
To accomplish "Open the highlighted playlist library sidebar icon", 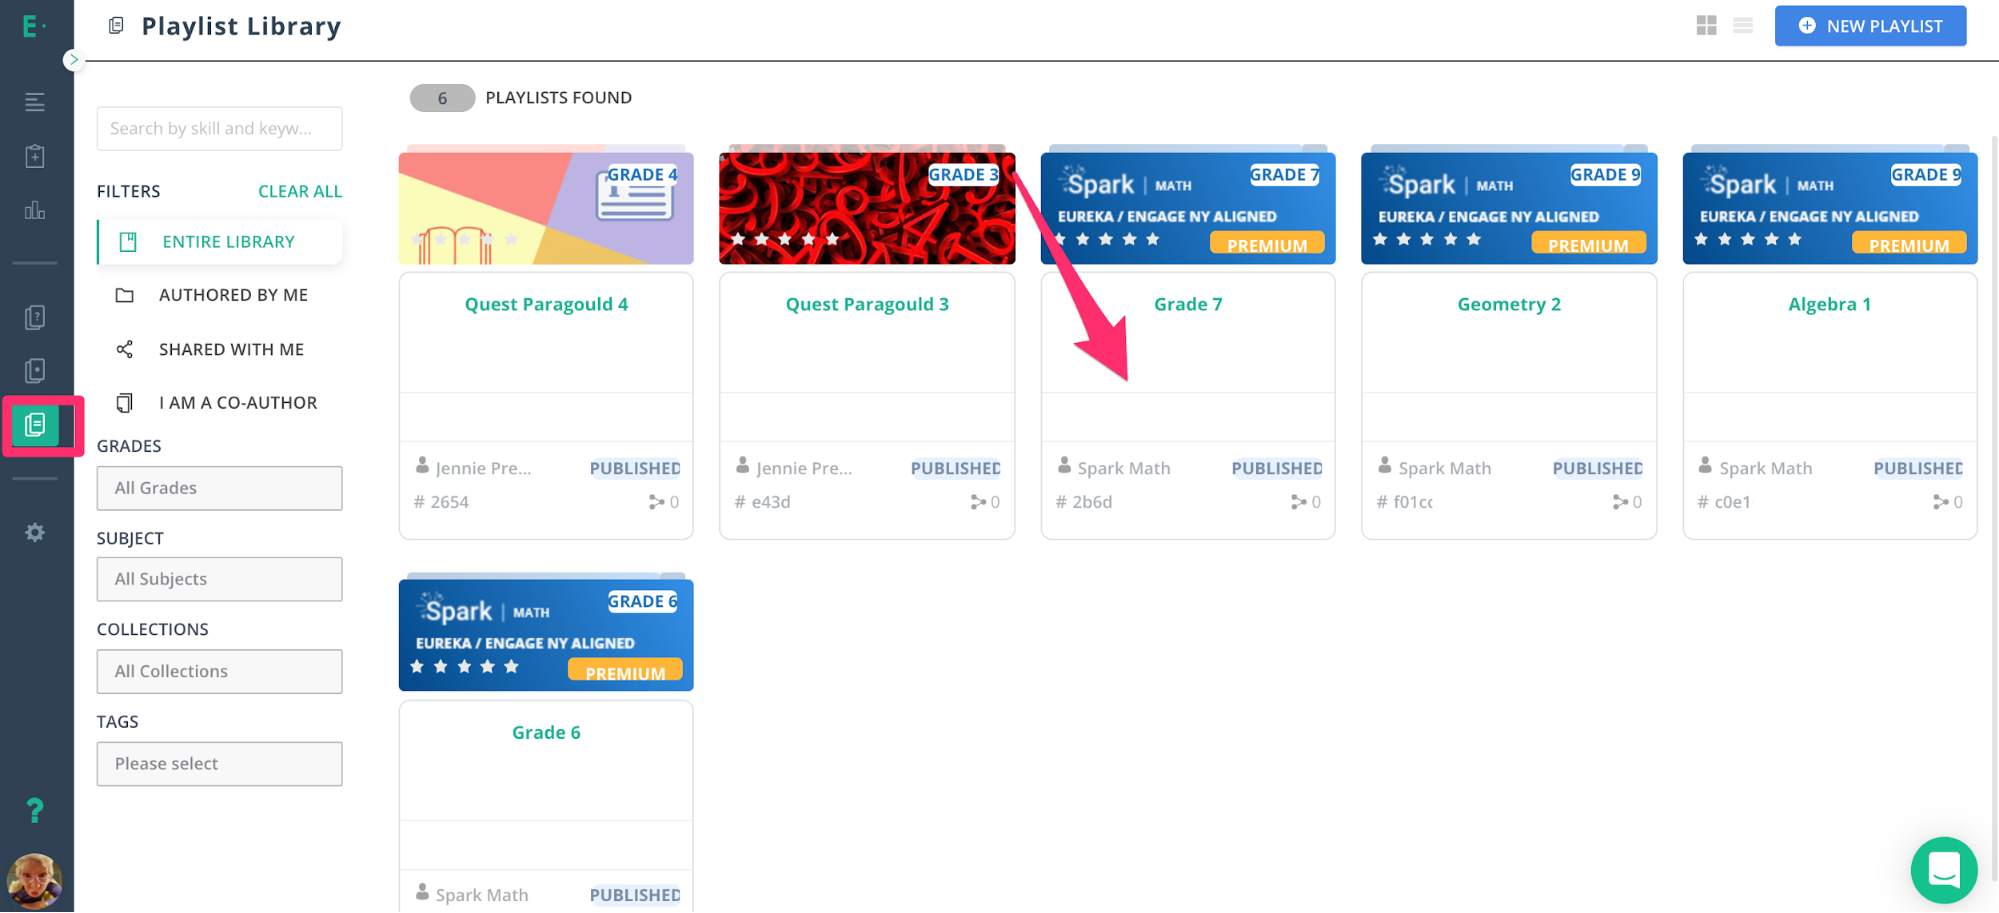I will [x=35, y=425].
